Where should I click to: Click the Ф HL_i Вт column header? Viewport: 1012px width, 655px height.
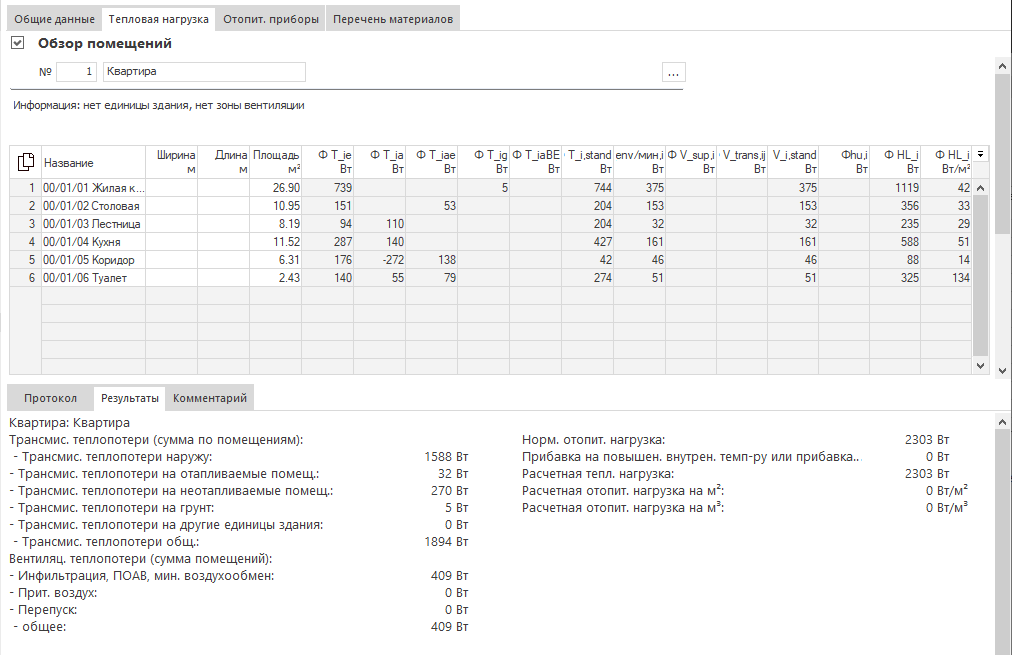896,163
